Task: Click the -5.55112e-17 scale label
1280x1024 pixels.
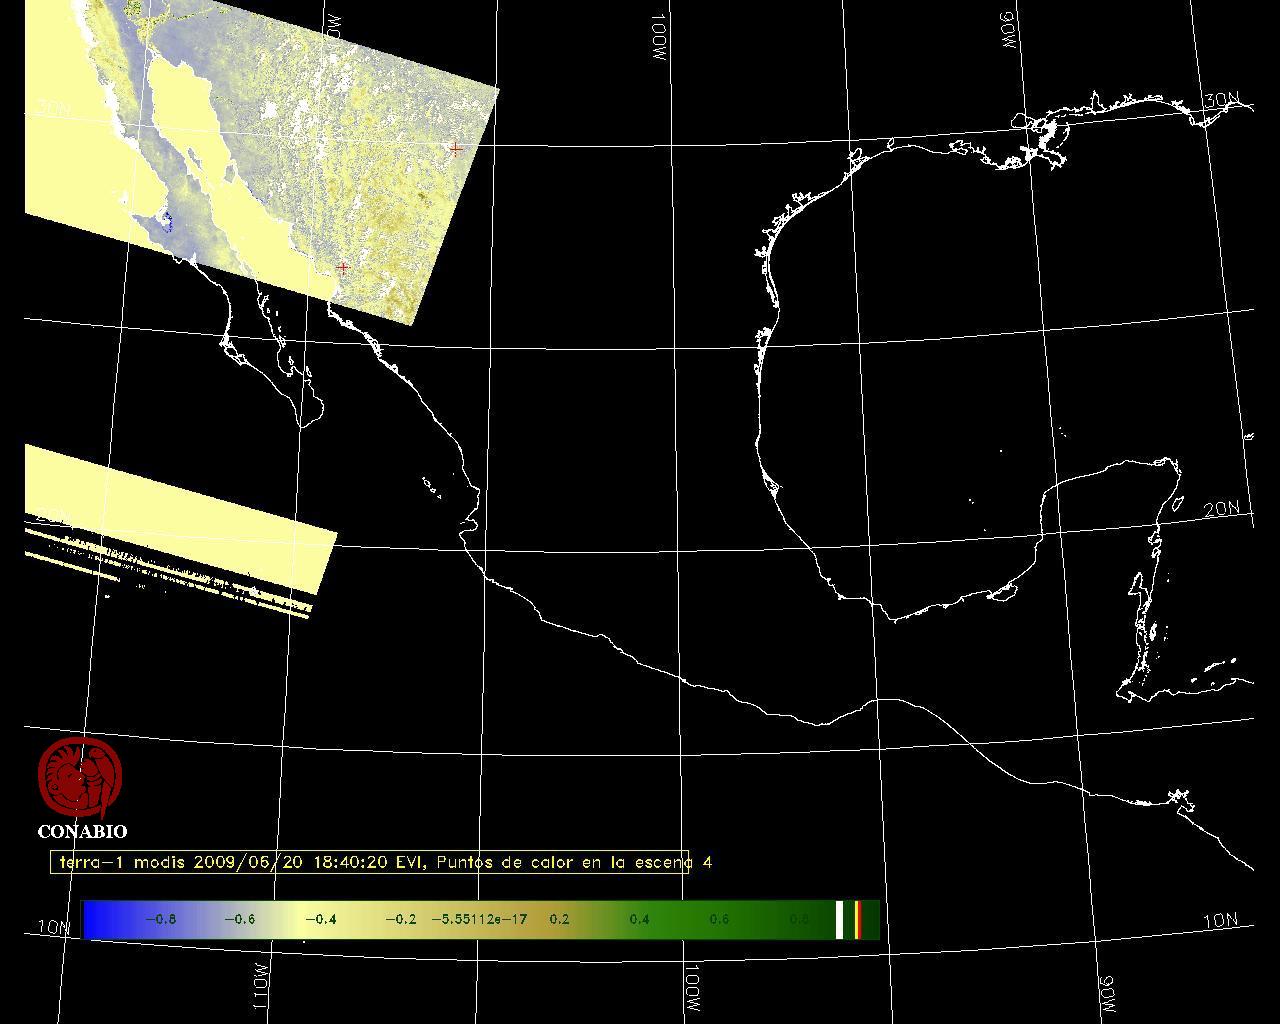Action: [x=479, y=919]
